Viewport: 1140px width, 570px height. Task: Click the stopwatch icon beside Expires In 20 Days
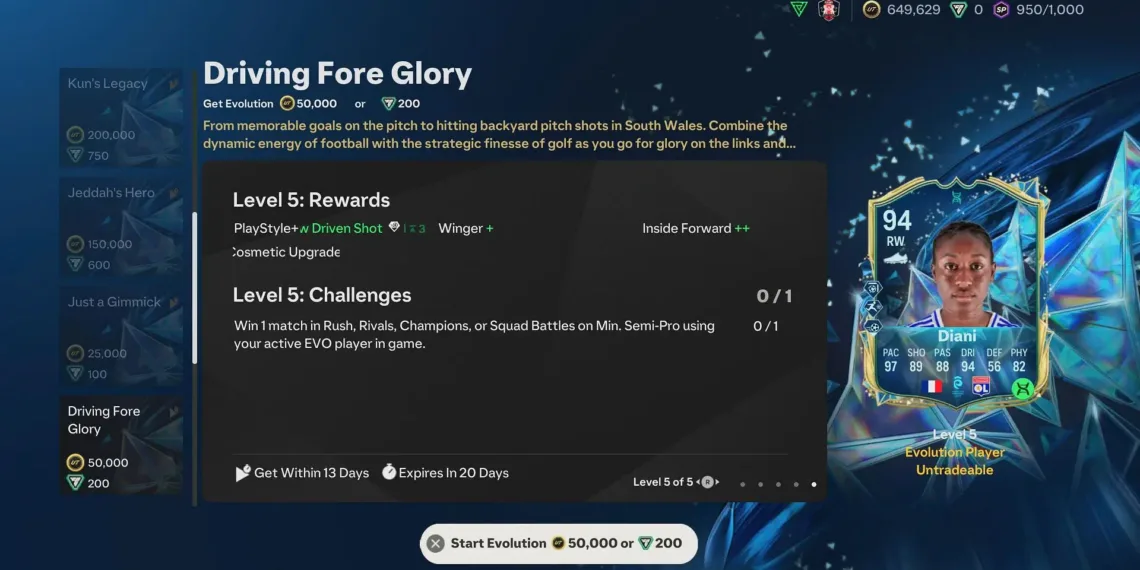tap(389, 473)
